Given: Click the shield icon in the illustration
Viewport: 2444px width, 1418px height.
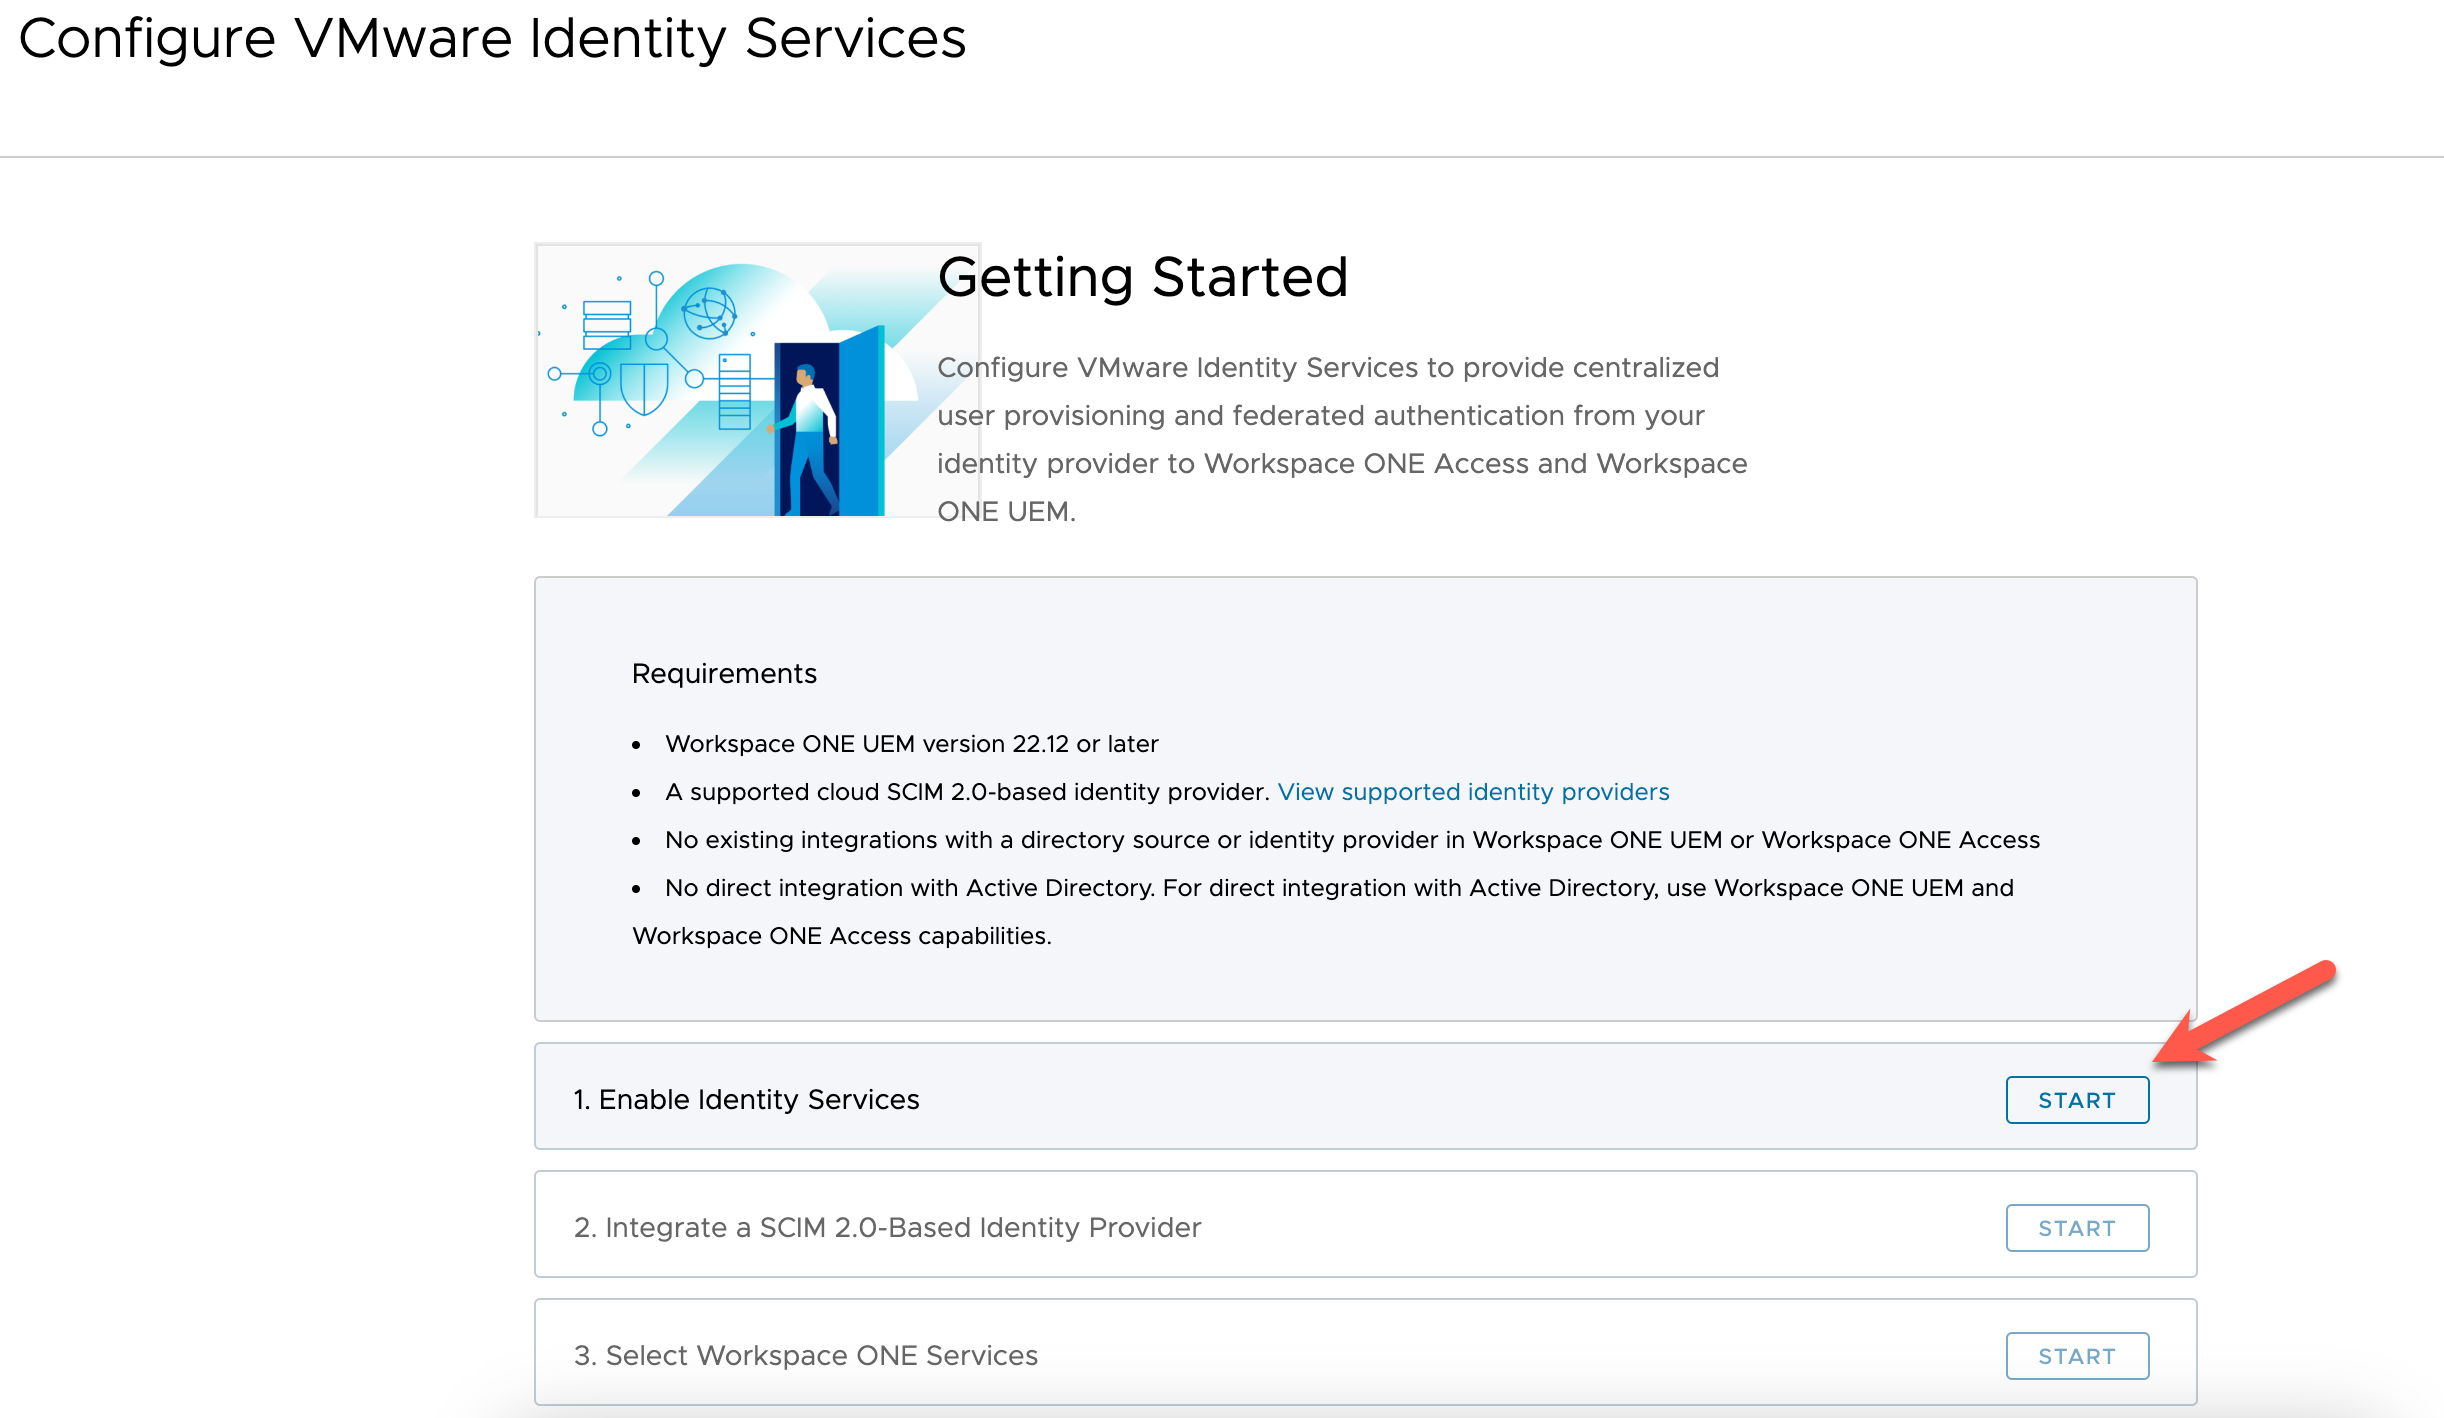Looking at the screenshot, I should 644,385.
